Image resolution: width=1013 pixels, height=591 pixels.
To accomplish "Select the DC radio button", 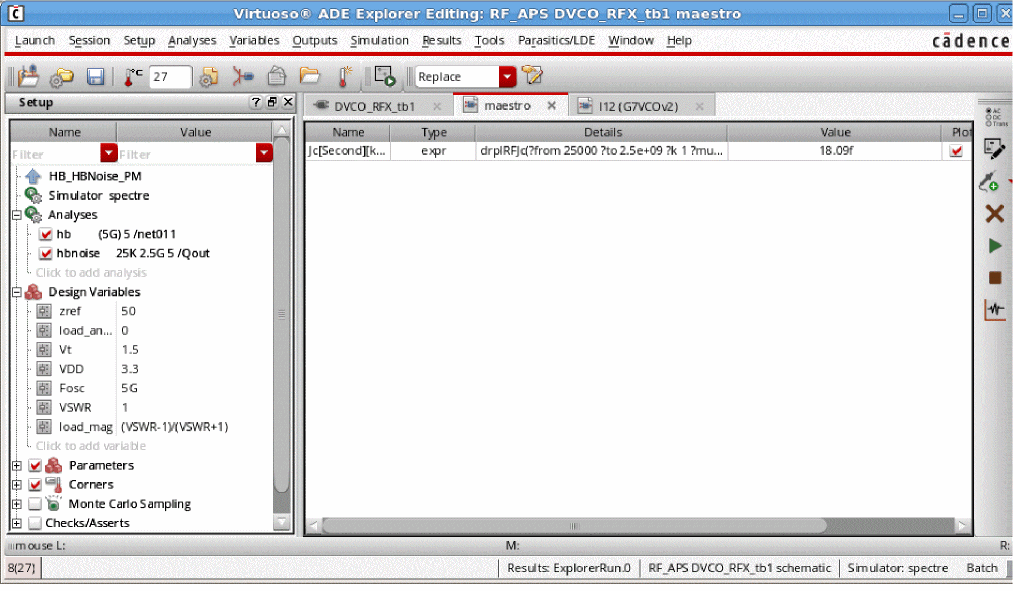I will pyautogui.click(x=988, y=117).
